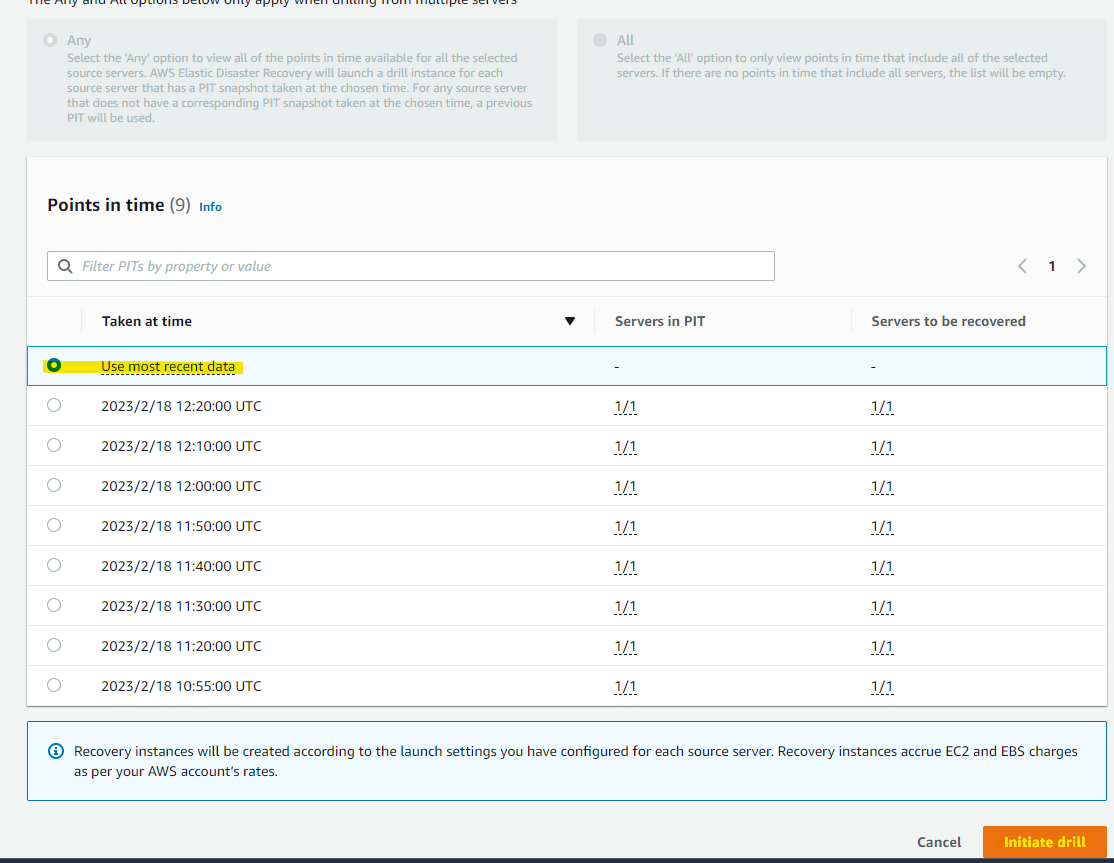Click '2023/2/18 11:20:00 UTC' timestamp text

coord(181,646)
